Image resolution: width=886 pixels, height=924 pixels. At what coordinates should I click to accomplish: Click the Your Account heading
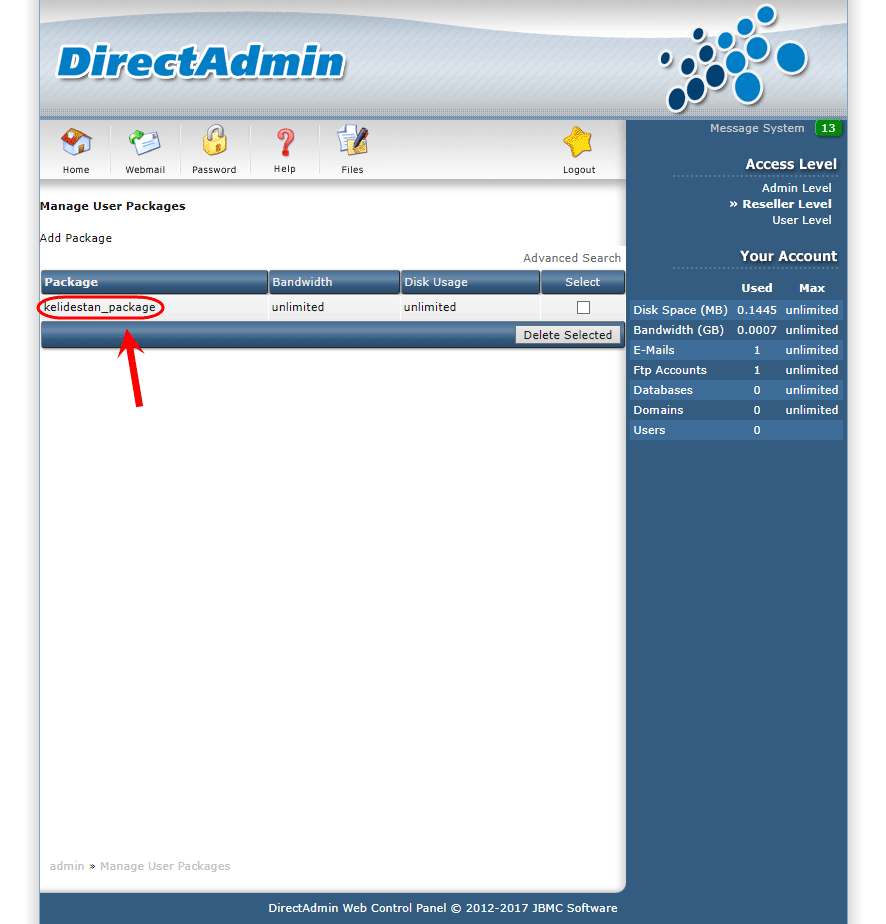788,256
